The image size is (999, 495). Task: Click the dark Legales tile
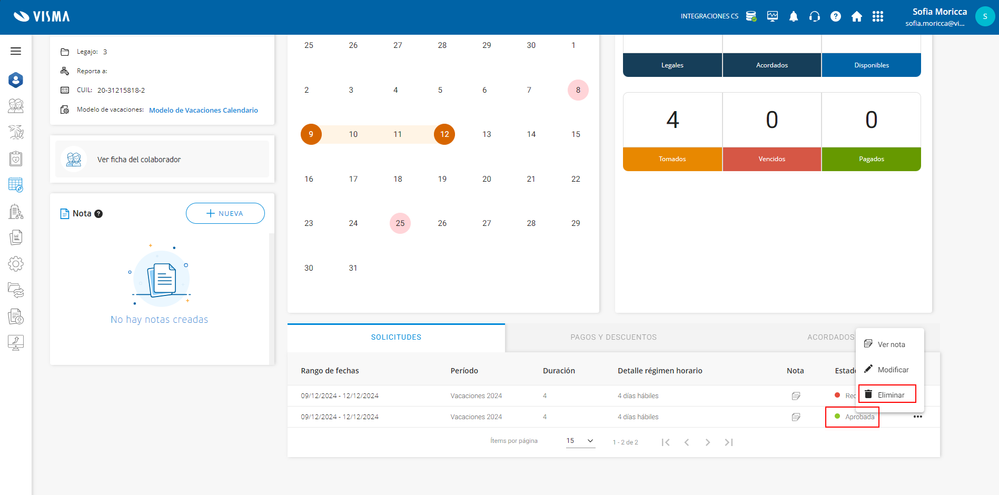coord(672,65)
